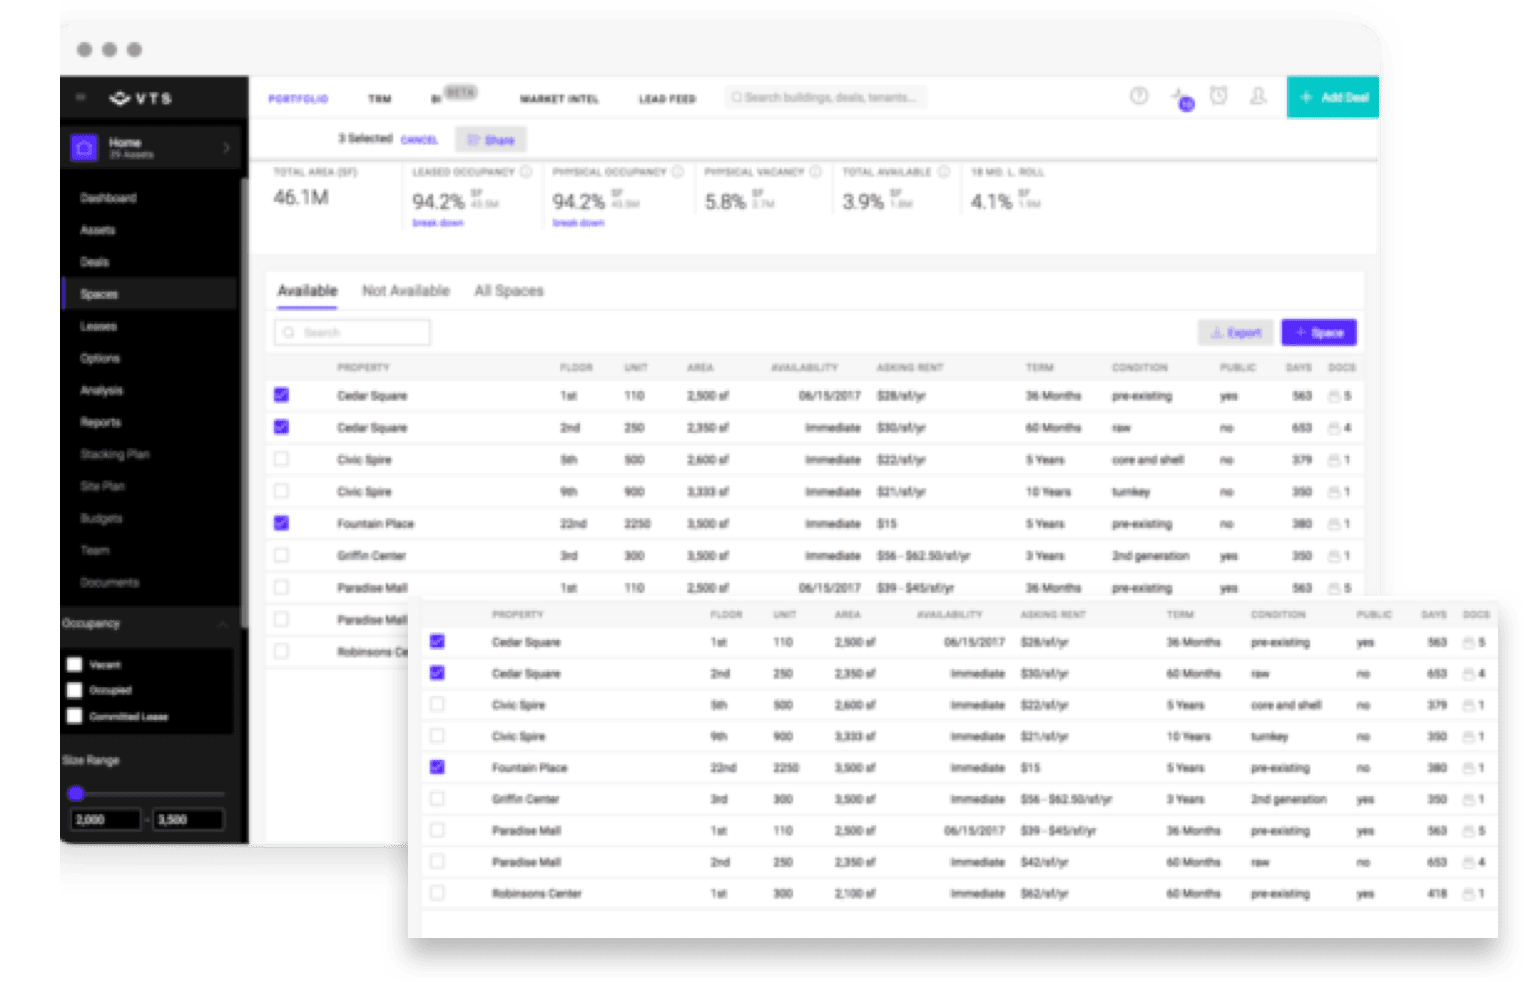Open the TRM tab
This screenshot has height=982, width=1524.
pyautogui.click(x=379, y=99)
